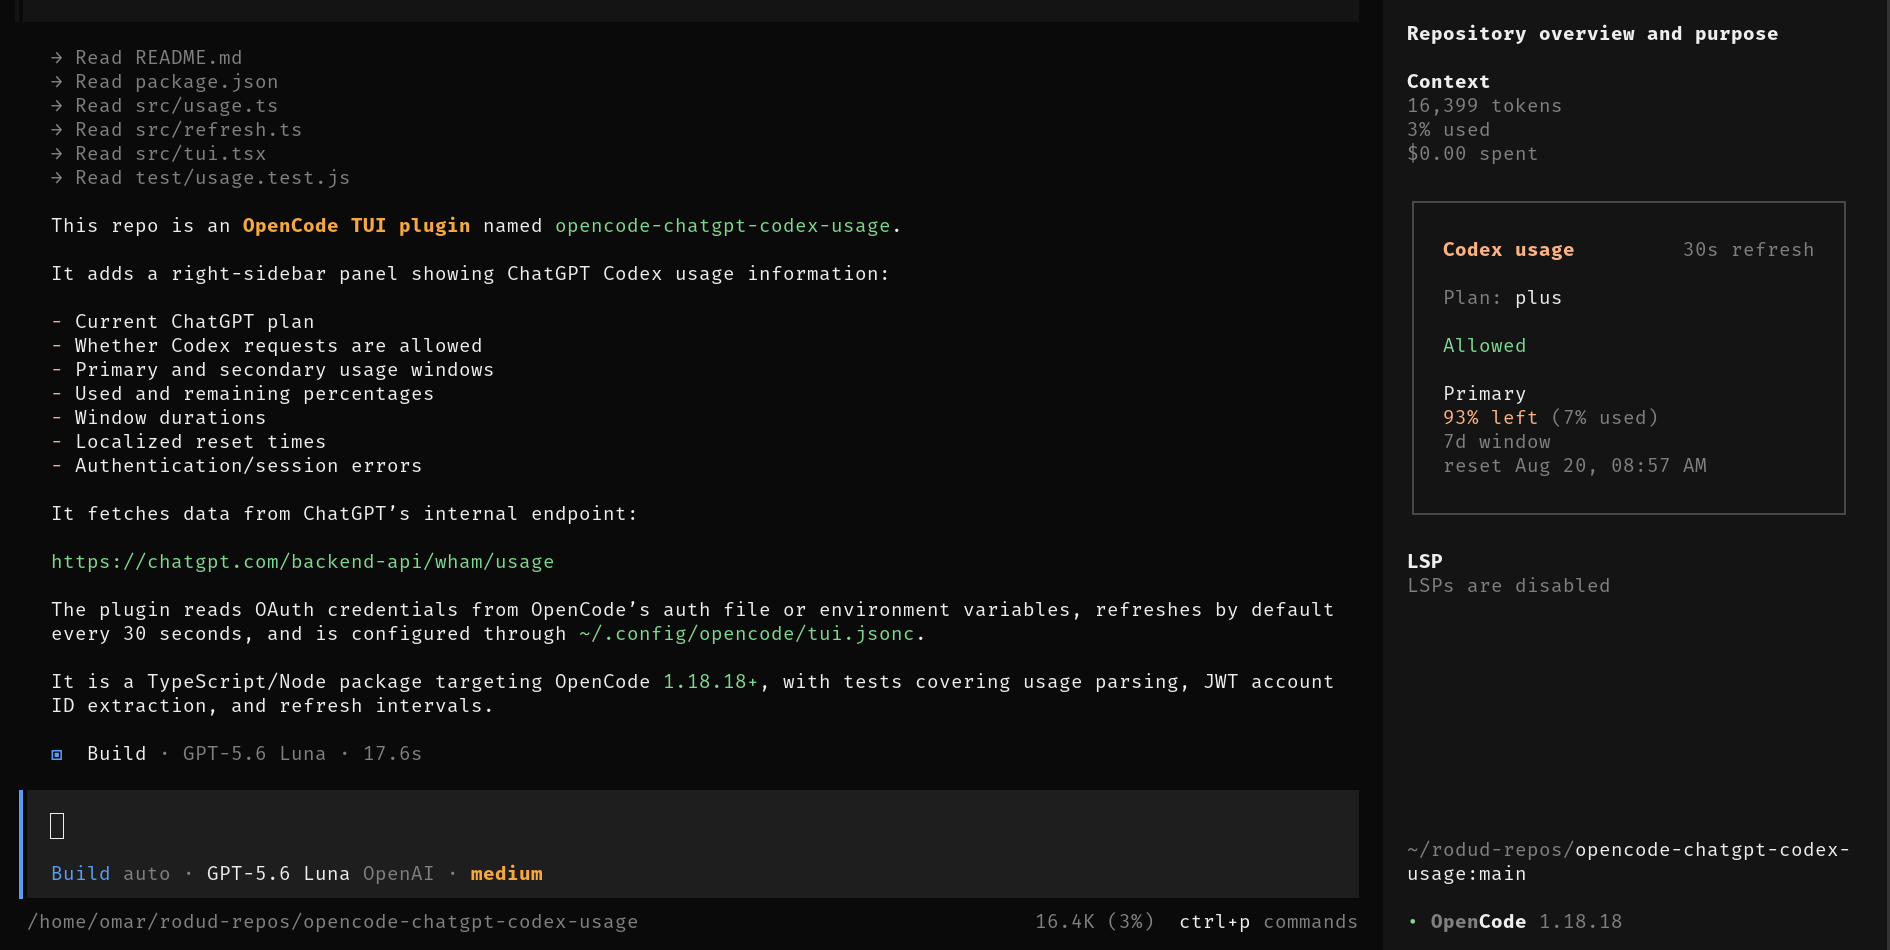
Task: Open the chatgpt.com backend-api usage URL
Action: (303, 562)
